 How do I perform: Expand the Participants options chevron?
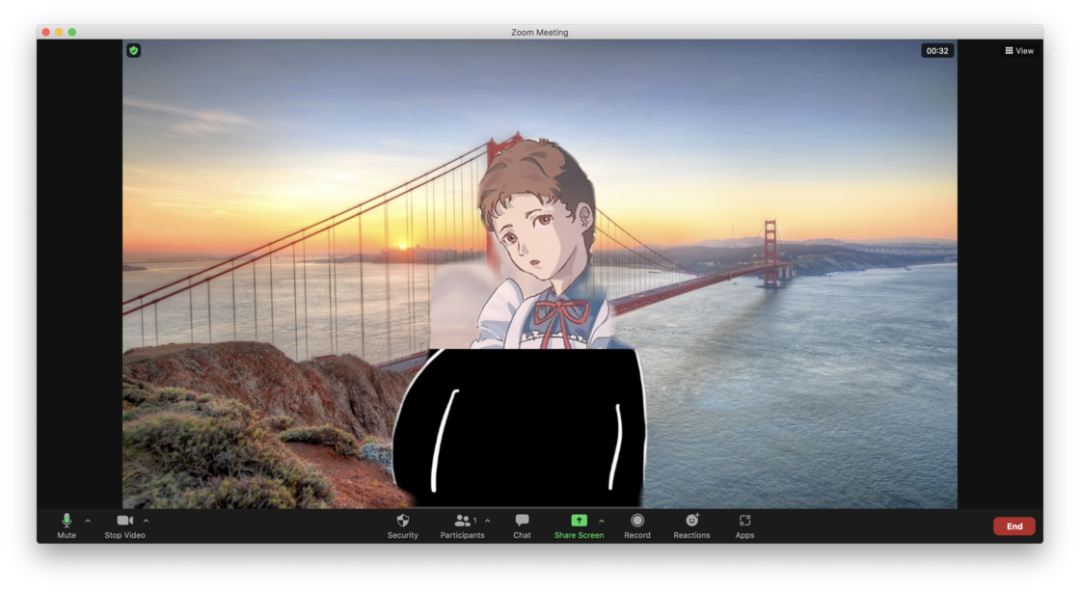click(488, 521)
